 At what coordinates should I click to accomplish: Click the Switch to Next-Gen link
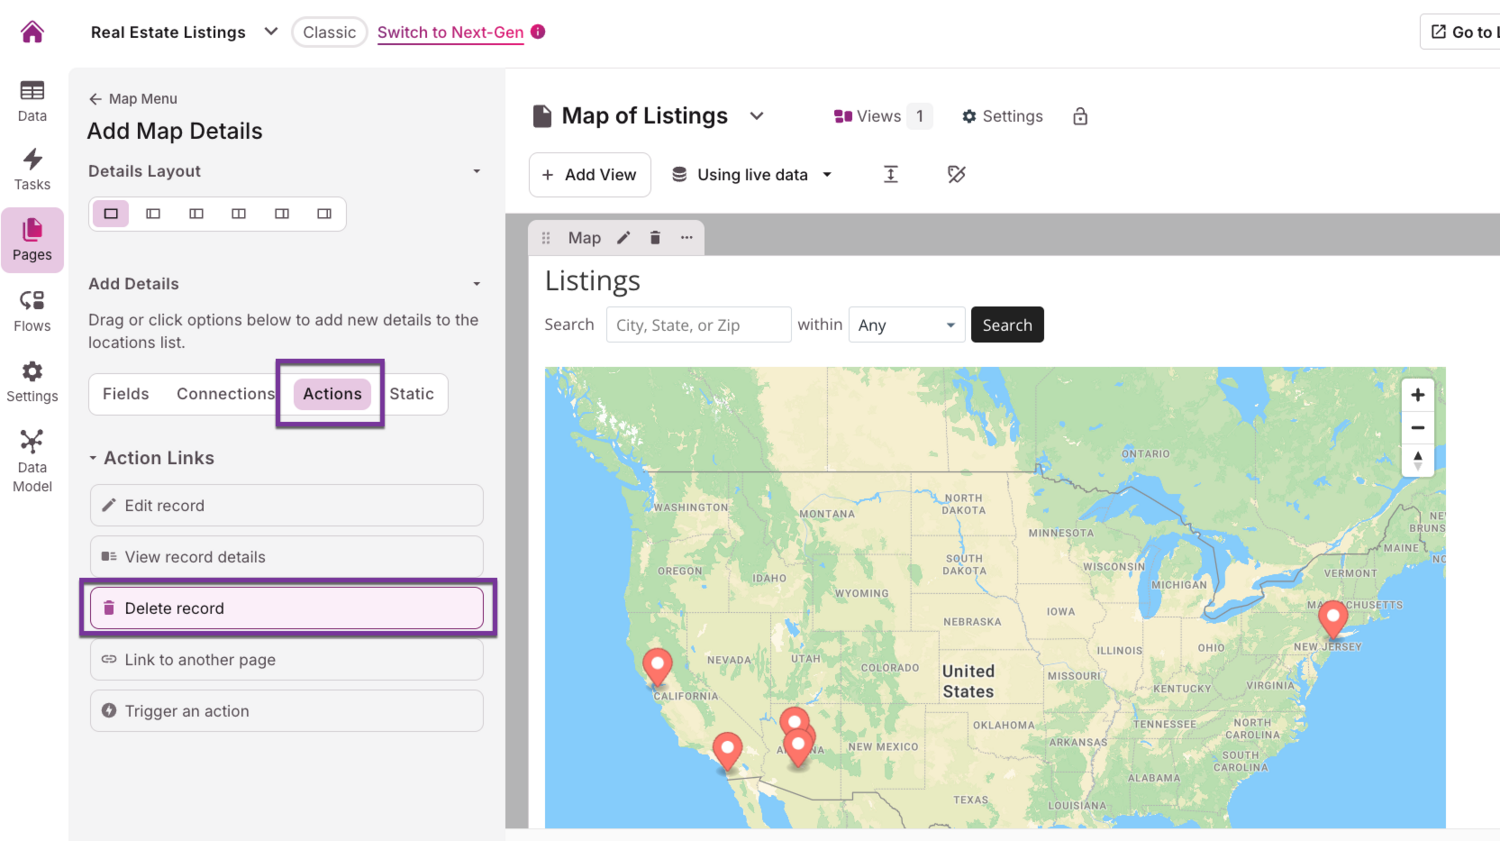[x=450, y=32]
